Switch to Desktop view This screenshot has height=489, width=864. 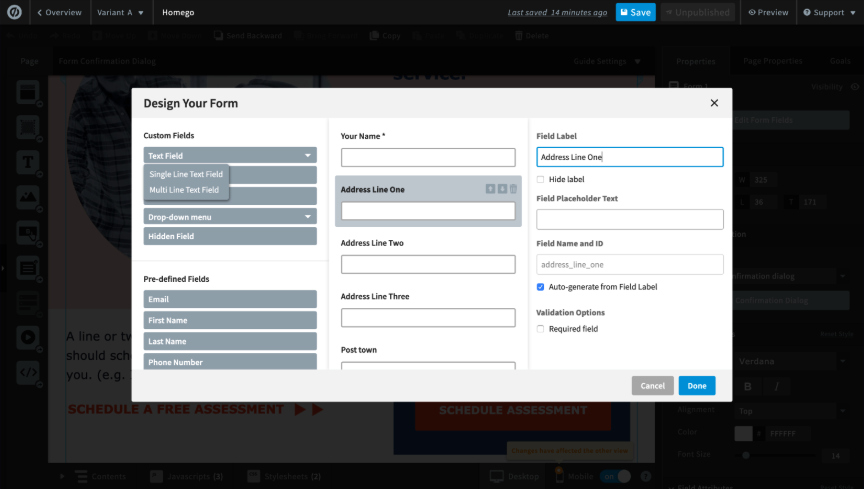(x=514, y=476)
